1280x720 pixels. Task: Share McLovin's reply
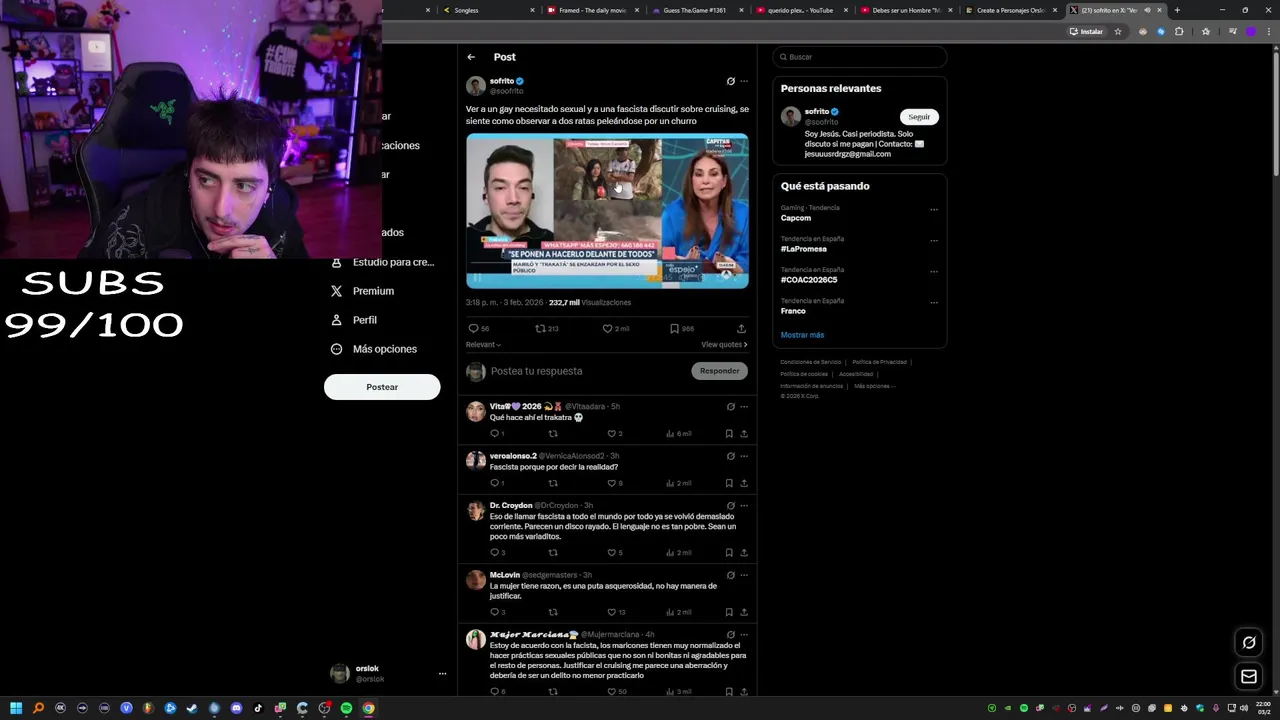tap(744, 612)
